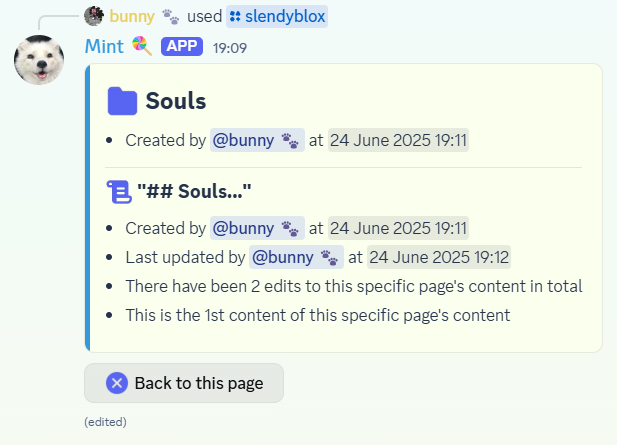Image resolution: width=617 pixels, height=445 pixels.
Task: Click the slash command icon beside slendyblox
Action: (x=235, y=17)
